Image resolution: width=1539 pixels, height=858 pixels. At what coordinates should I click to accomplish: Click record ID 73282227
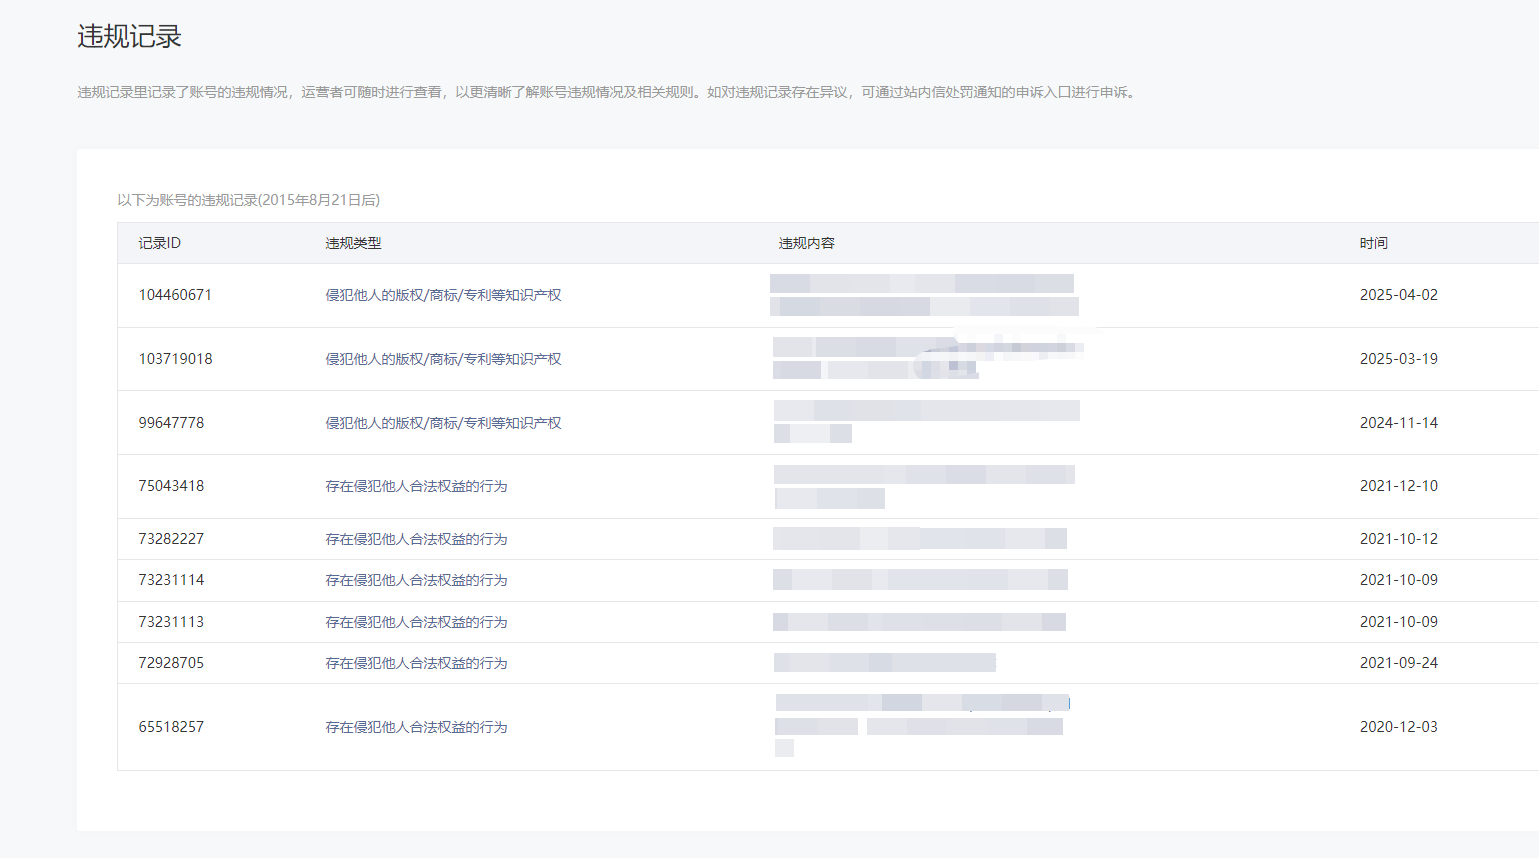click(x=171, y=539)
